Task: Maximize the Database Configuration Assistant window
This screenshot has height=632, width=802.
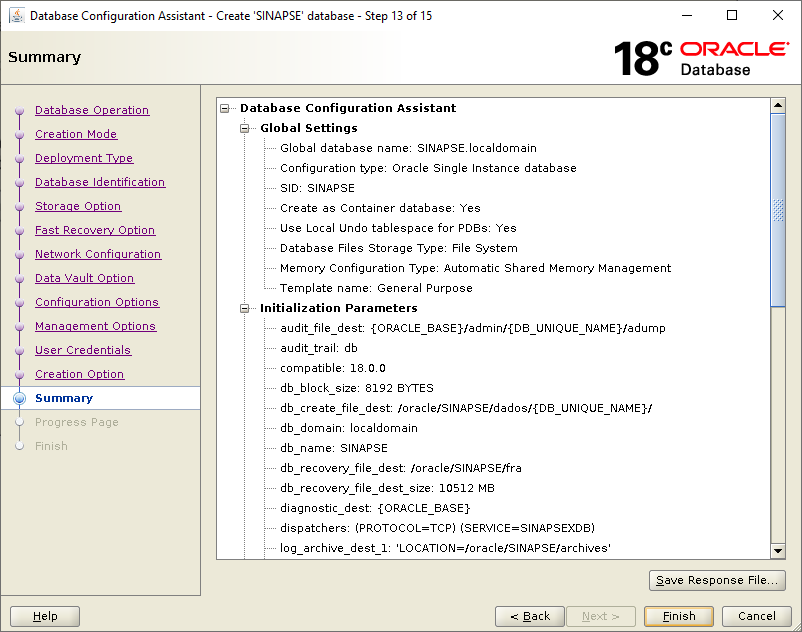Action: 732,15
